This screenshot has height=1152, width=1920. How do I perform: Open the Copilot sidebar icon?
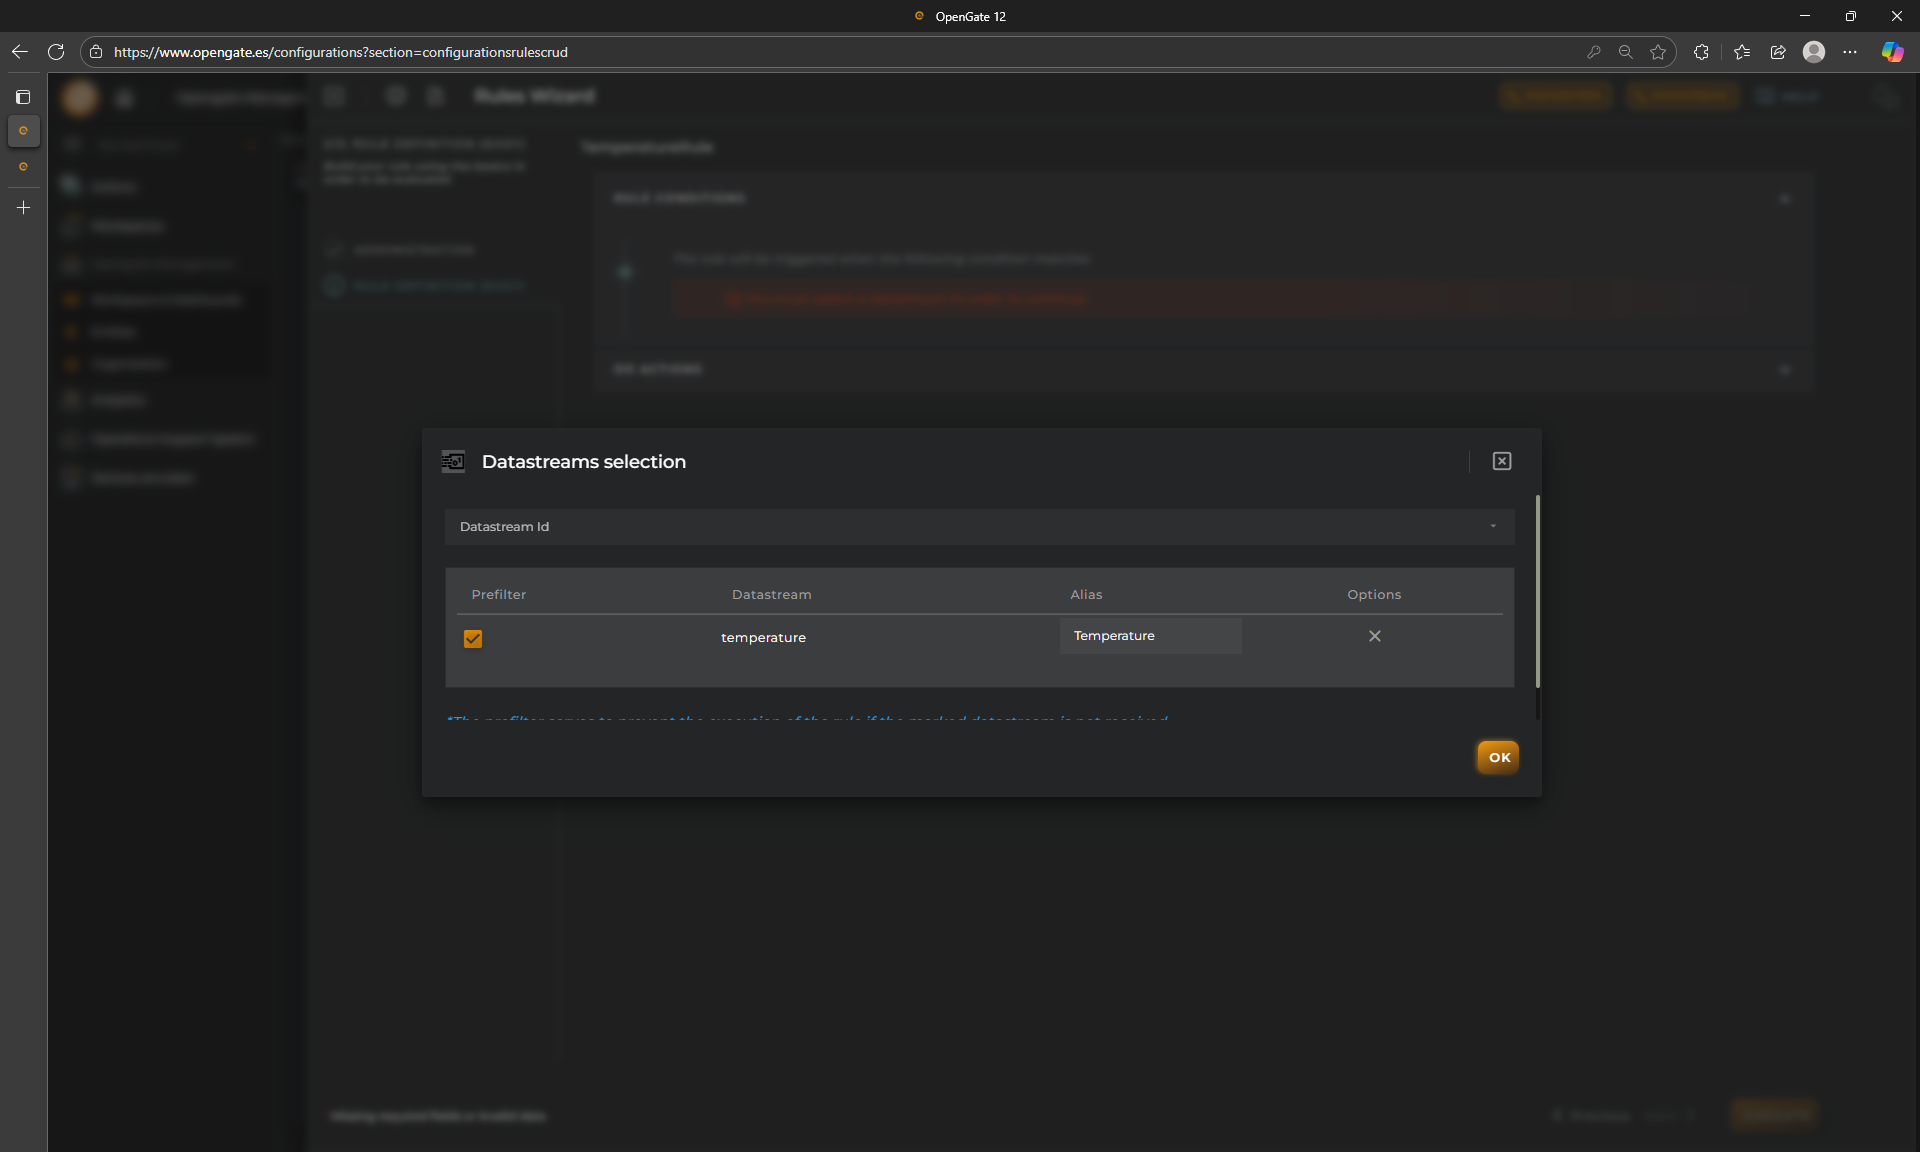coord(1892,52)
